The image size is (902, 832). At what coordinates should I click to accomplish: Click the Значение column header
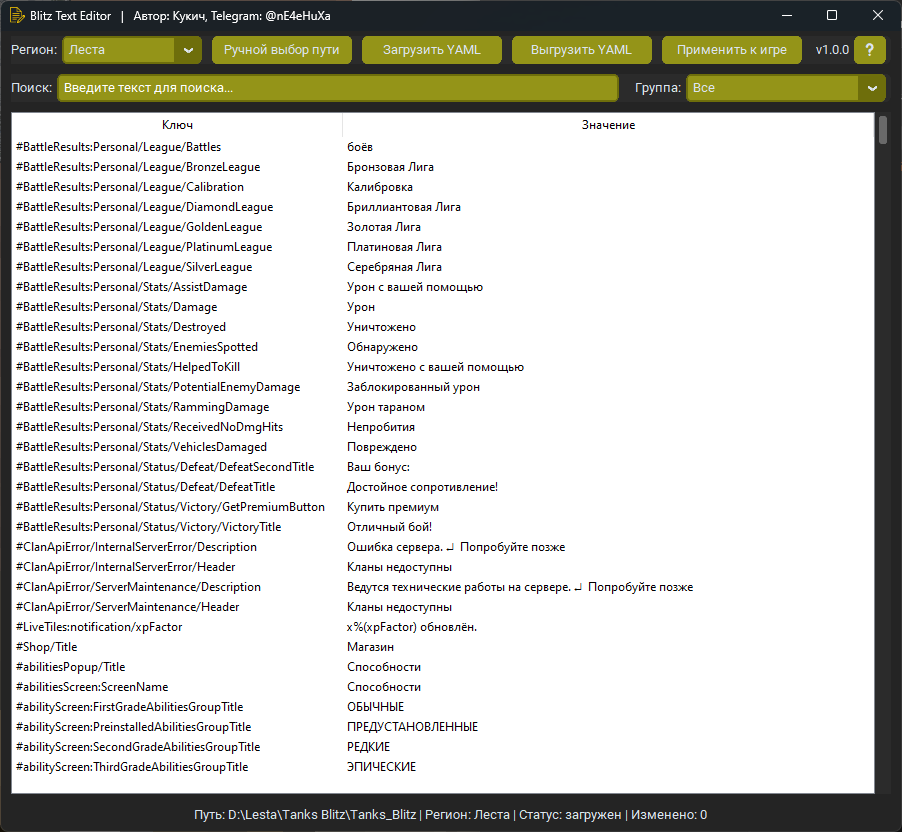click(x=608, y=125)
